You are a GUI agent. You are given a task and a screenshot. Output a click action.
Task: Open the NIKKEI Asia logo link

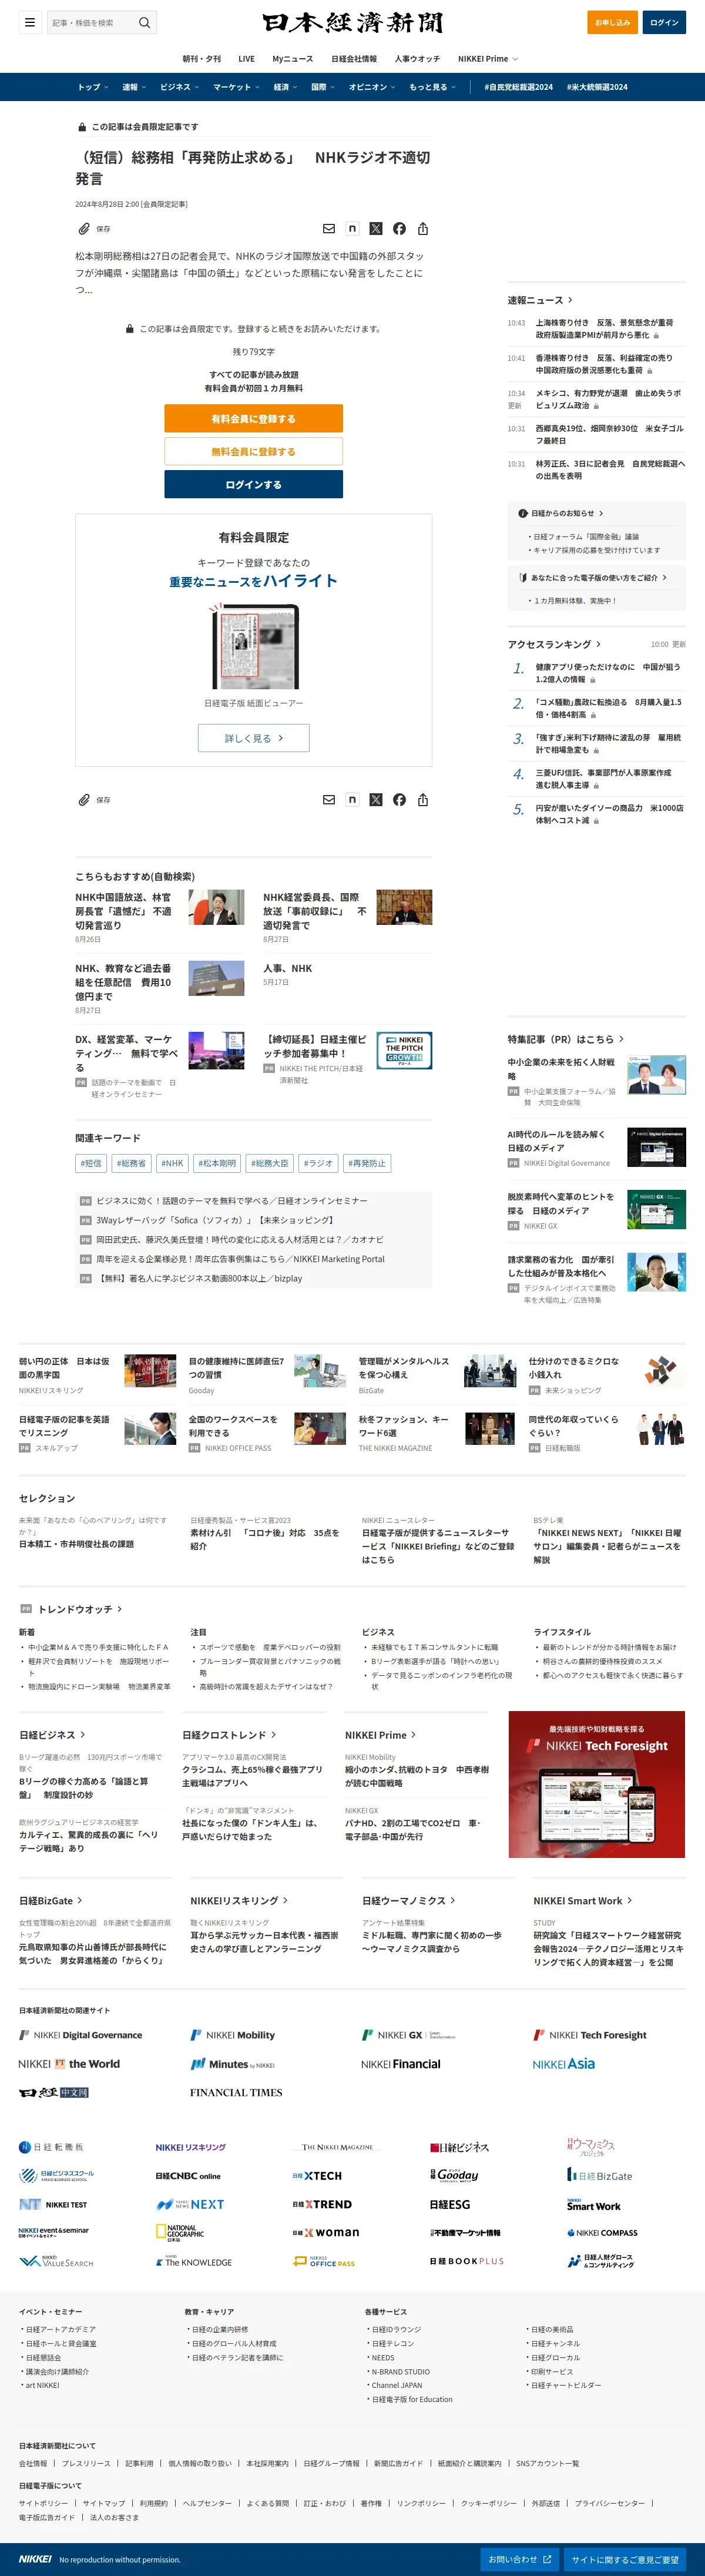tap(564, 2064)
